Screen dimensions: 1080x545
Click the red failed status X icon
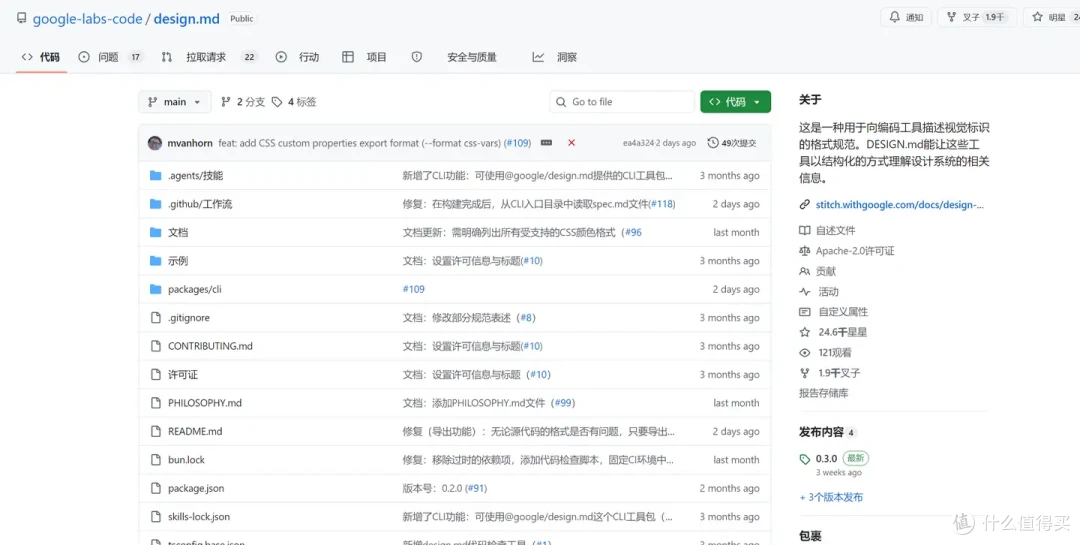click(572, 143)
